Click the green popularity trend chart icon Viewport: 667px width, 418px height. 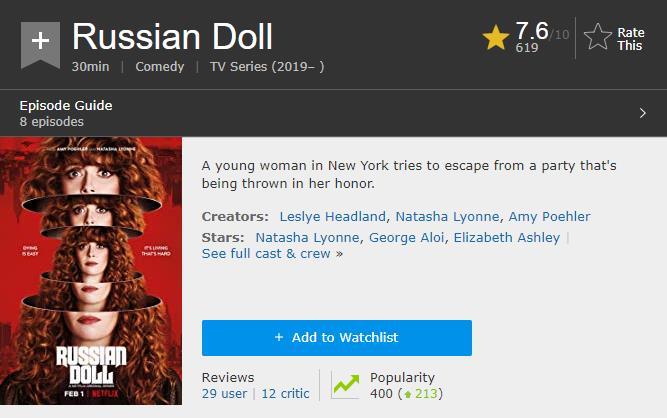(346, 385)
